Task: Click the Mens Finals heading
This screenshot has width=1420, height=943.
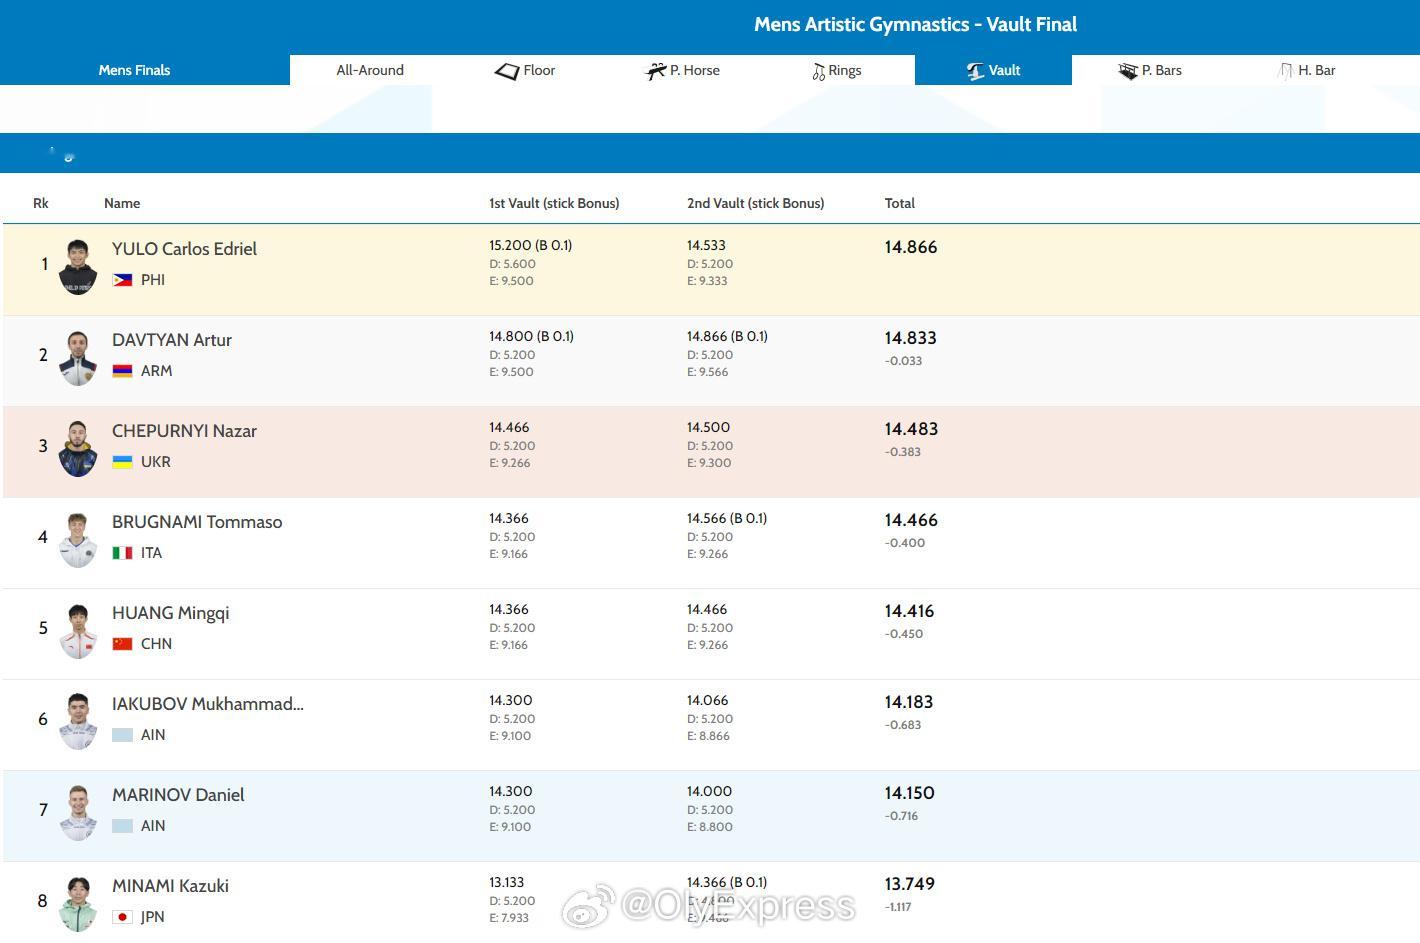Action: click(134, 70)
